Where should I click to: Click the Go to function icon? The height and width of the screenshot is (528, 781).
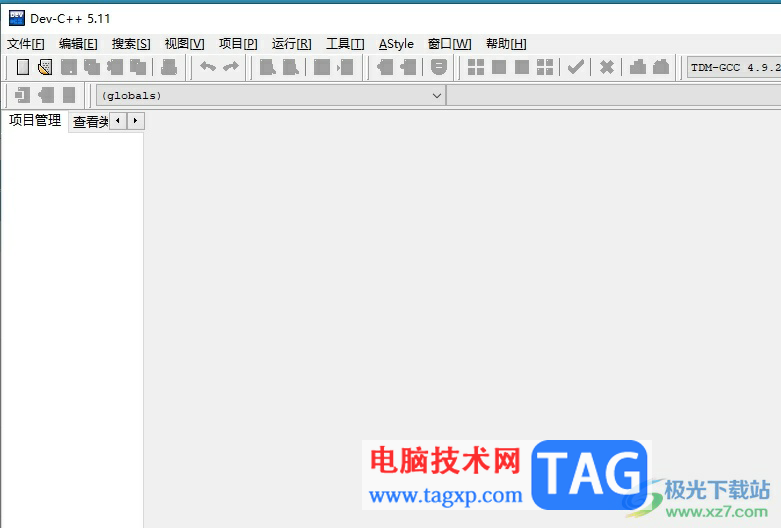[x=322, y=67]
